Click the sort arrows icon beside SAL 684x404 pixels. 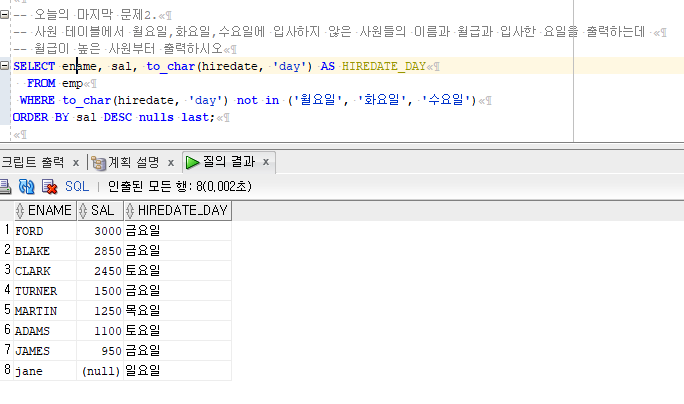pyautogui.click(x=83, y=211)
